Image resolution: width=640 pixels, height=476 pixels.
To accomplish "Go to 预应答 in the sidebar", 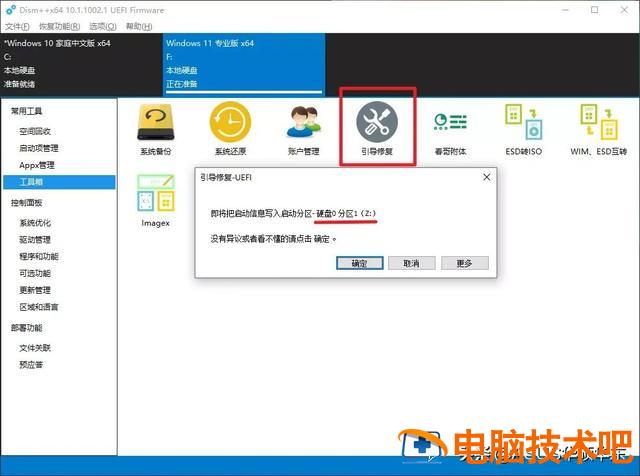I will [31, 365].
